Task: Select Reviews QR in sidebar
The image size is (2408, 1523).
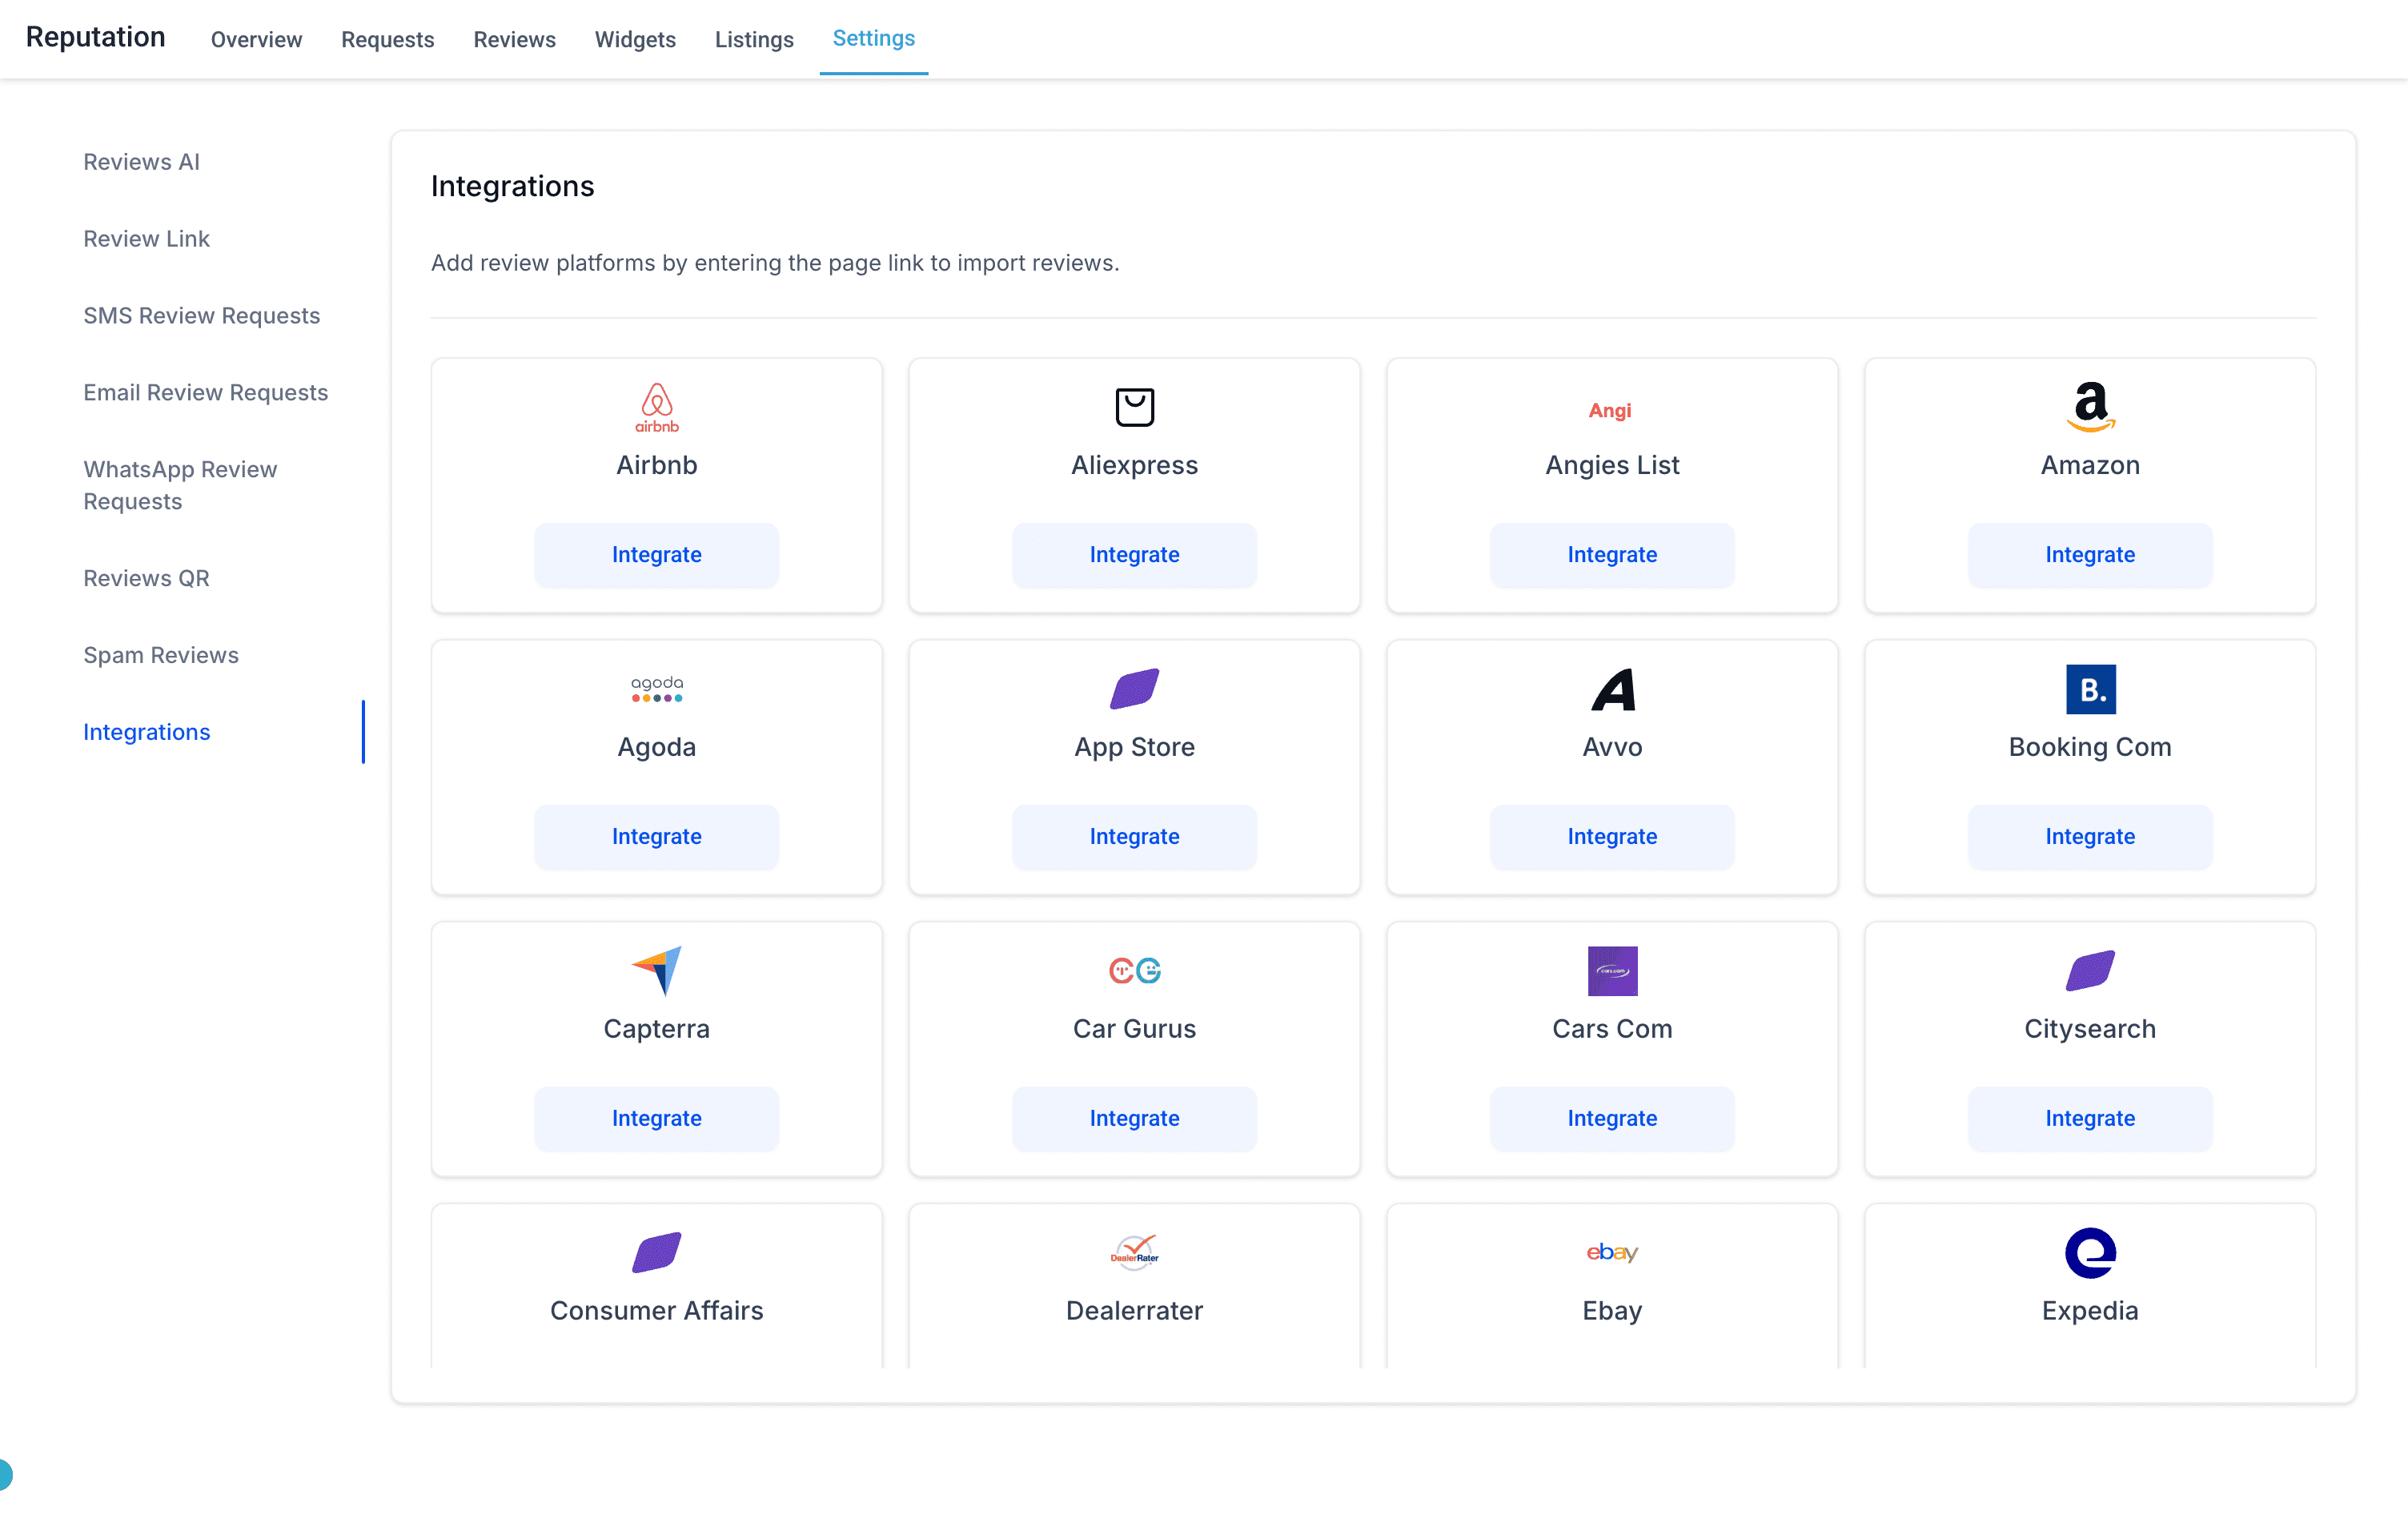Action: click(x=146, y=579)
